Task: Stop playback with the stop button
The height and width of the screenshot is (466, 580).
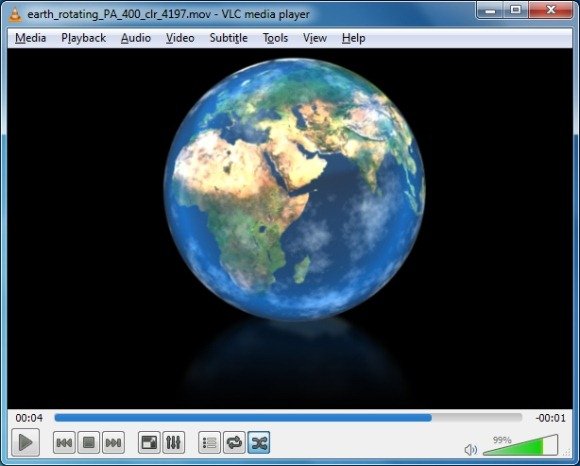Action: pyautogui.click(x=89, y=442)
